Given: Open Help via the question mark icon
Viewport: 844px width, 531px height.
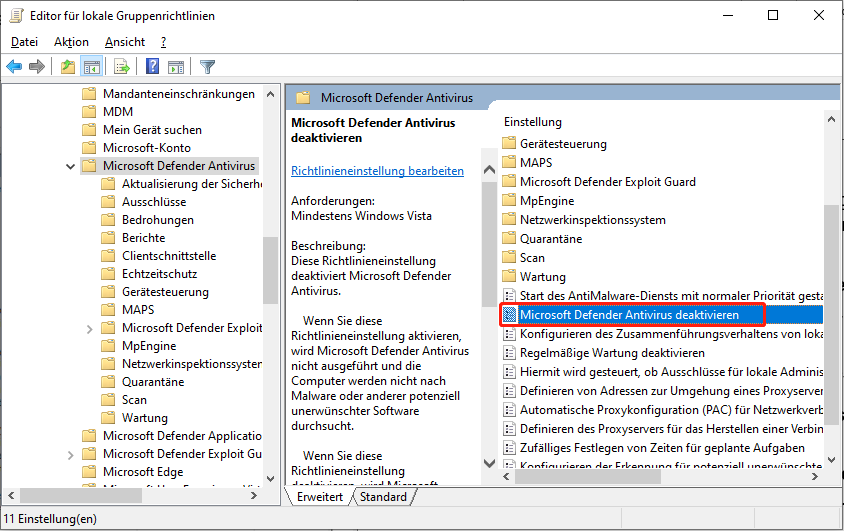Looking at the screenshot, I should (153, 67).
